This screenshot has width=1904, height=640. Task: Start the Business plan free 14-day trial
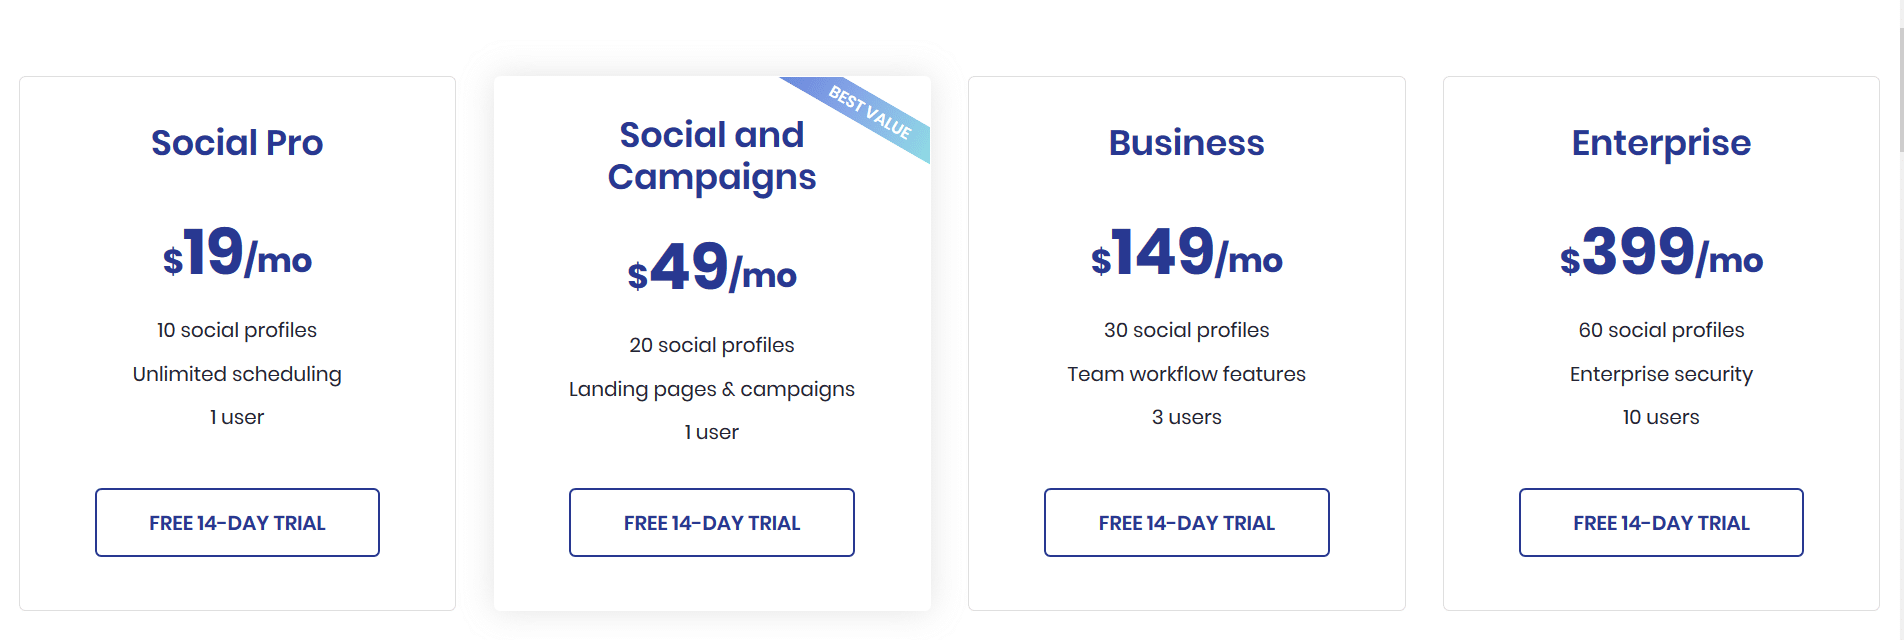1187,522
